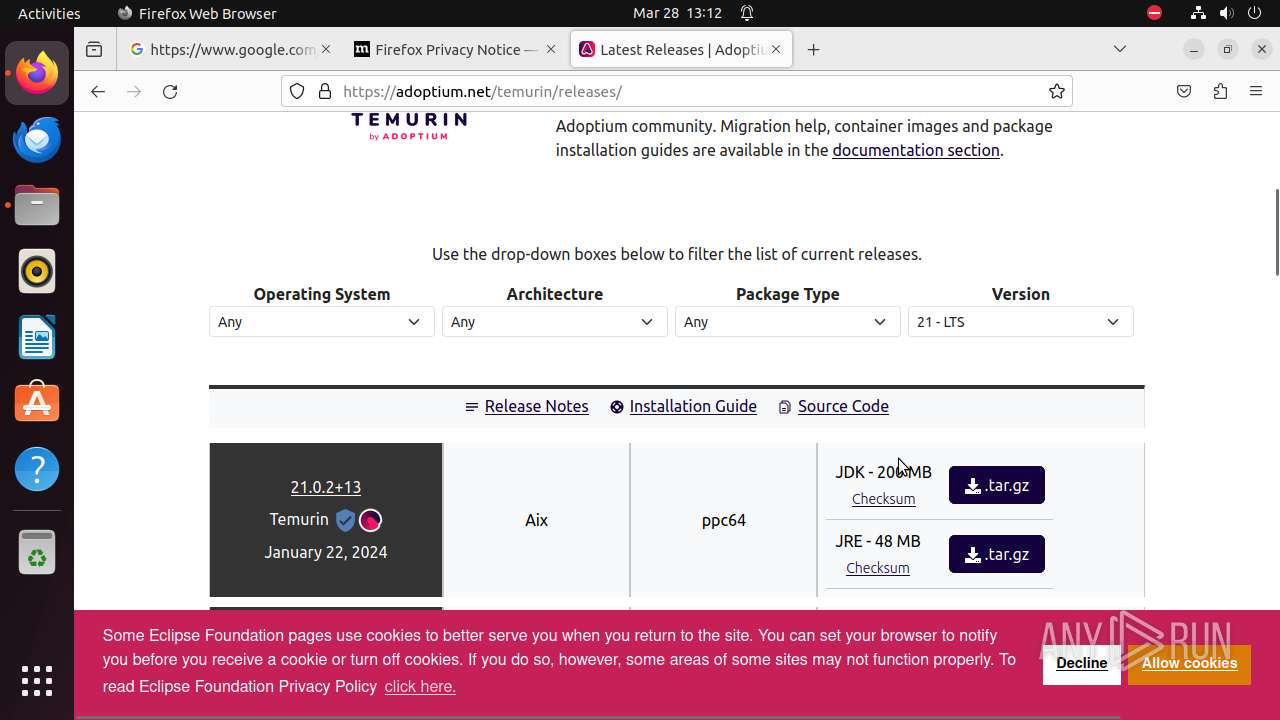Viewport: 1280px width, 720px height.
Task: Follow the privacy policy 'click here' link
Action: pos(420,686)
